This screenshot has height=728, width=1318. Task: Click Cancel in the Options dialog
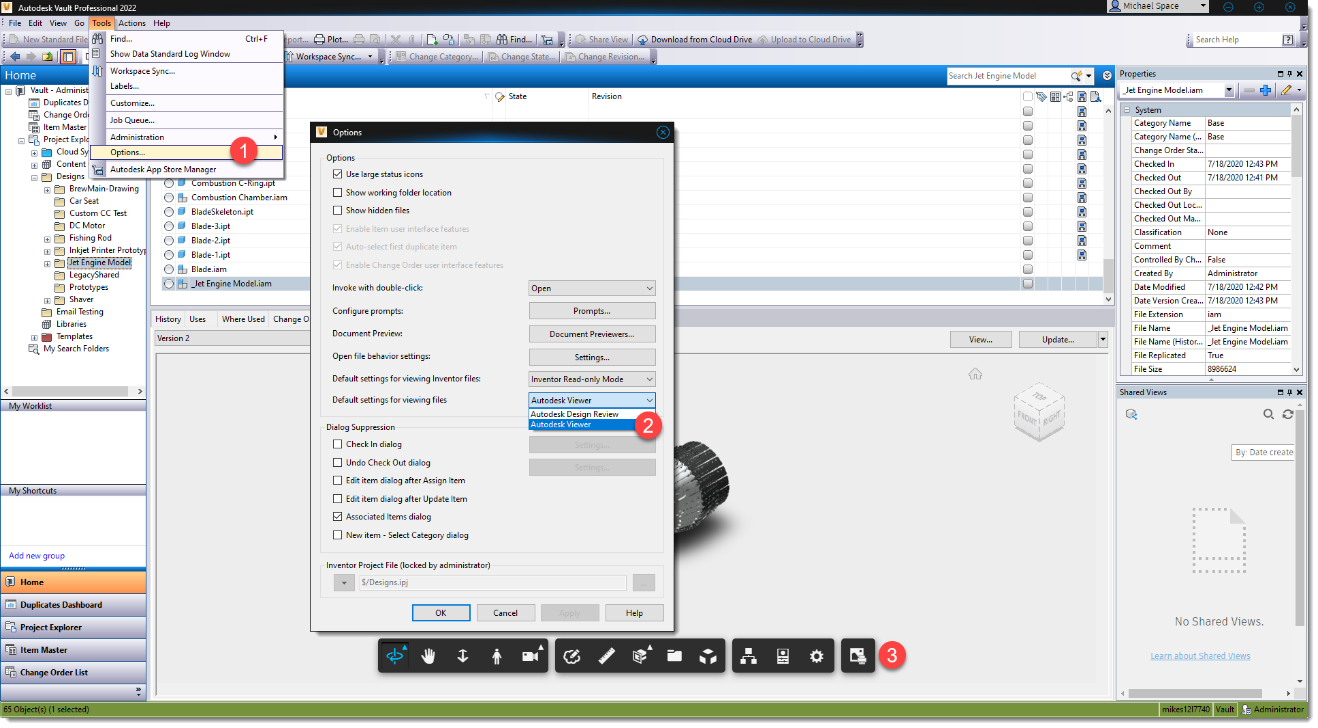[x=506, y=613]
